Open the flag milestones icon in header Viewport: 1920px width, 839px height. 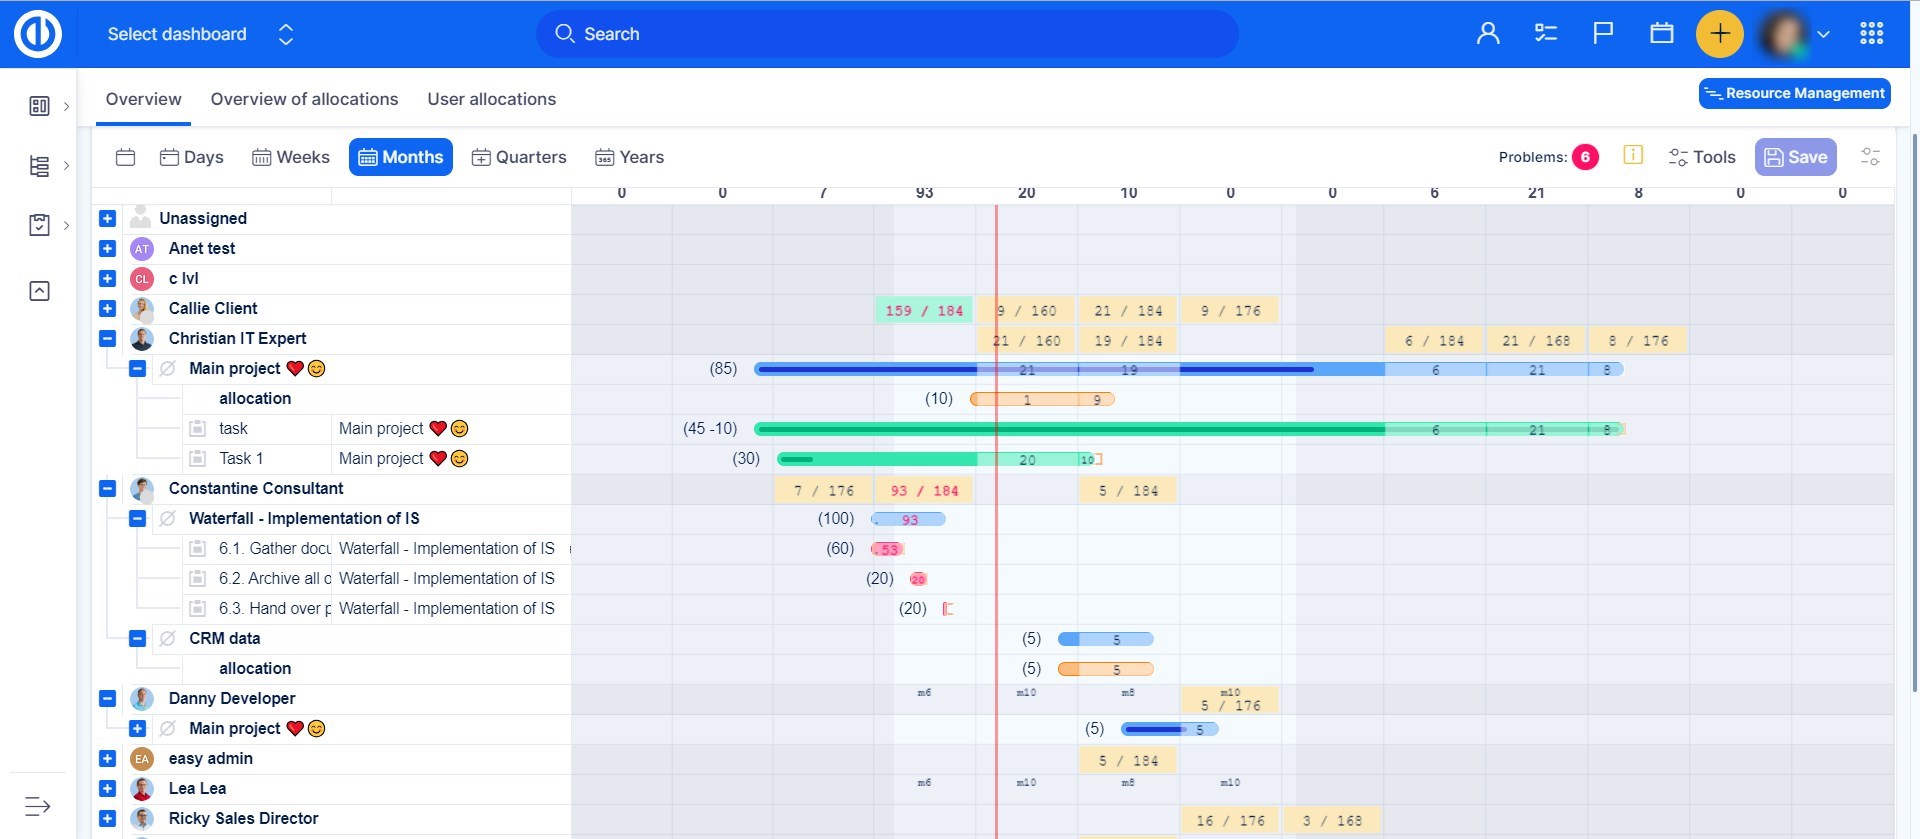pos(1603,34)
